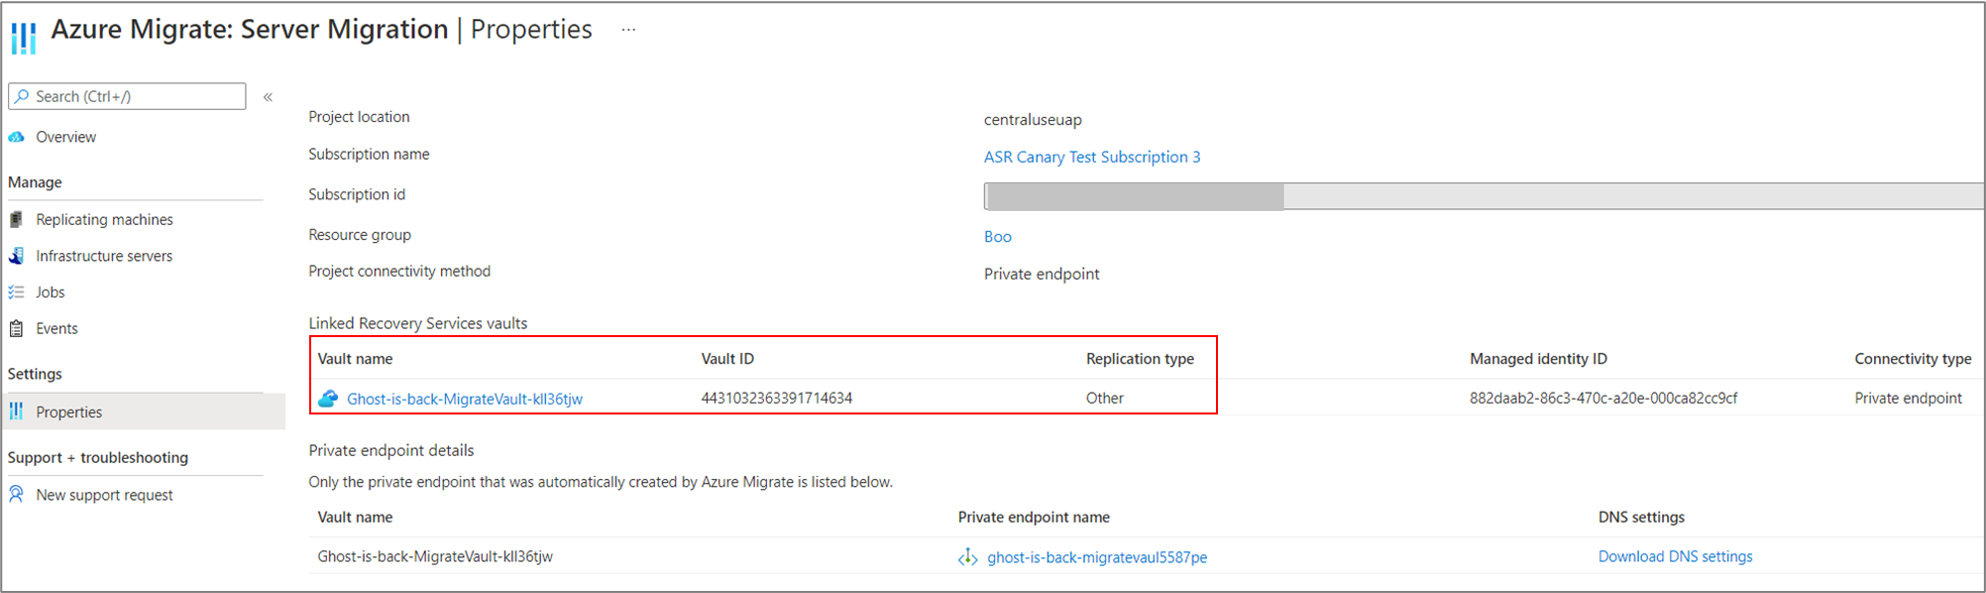Open the ellipsis more options menu
1986x593 pixels.
click(x=628, y=30)
